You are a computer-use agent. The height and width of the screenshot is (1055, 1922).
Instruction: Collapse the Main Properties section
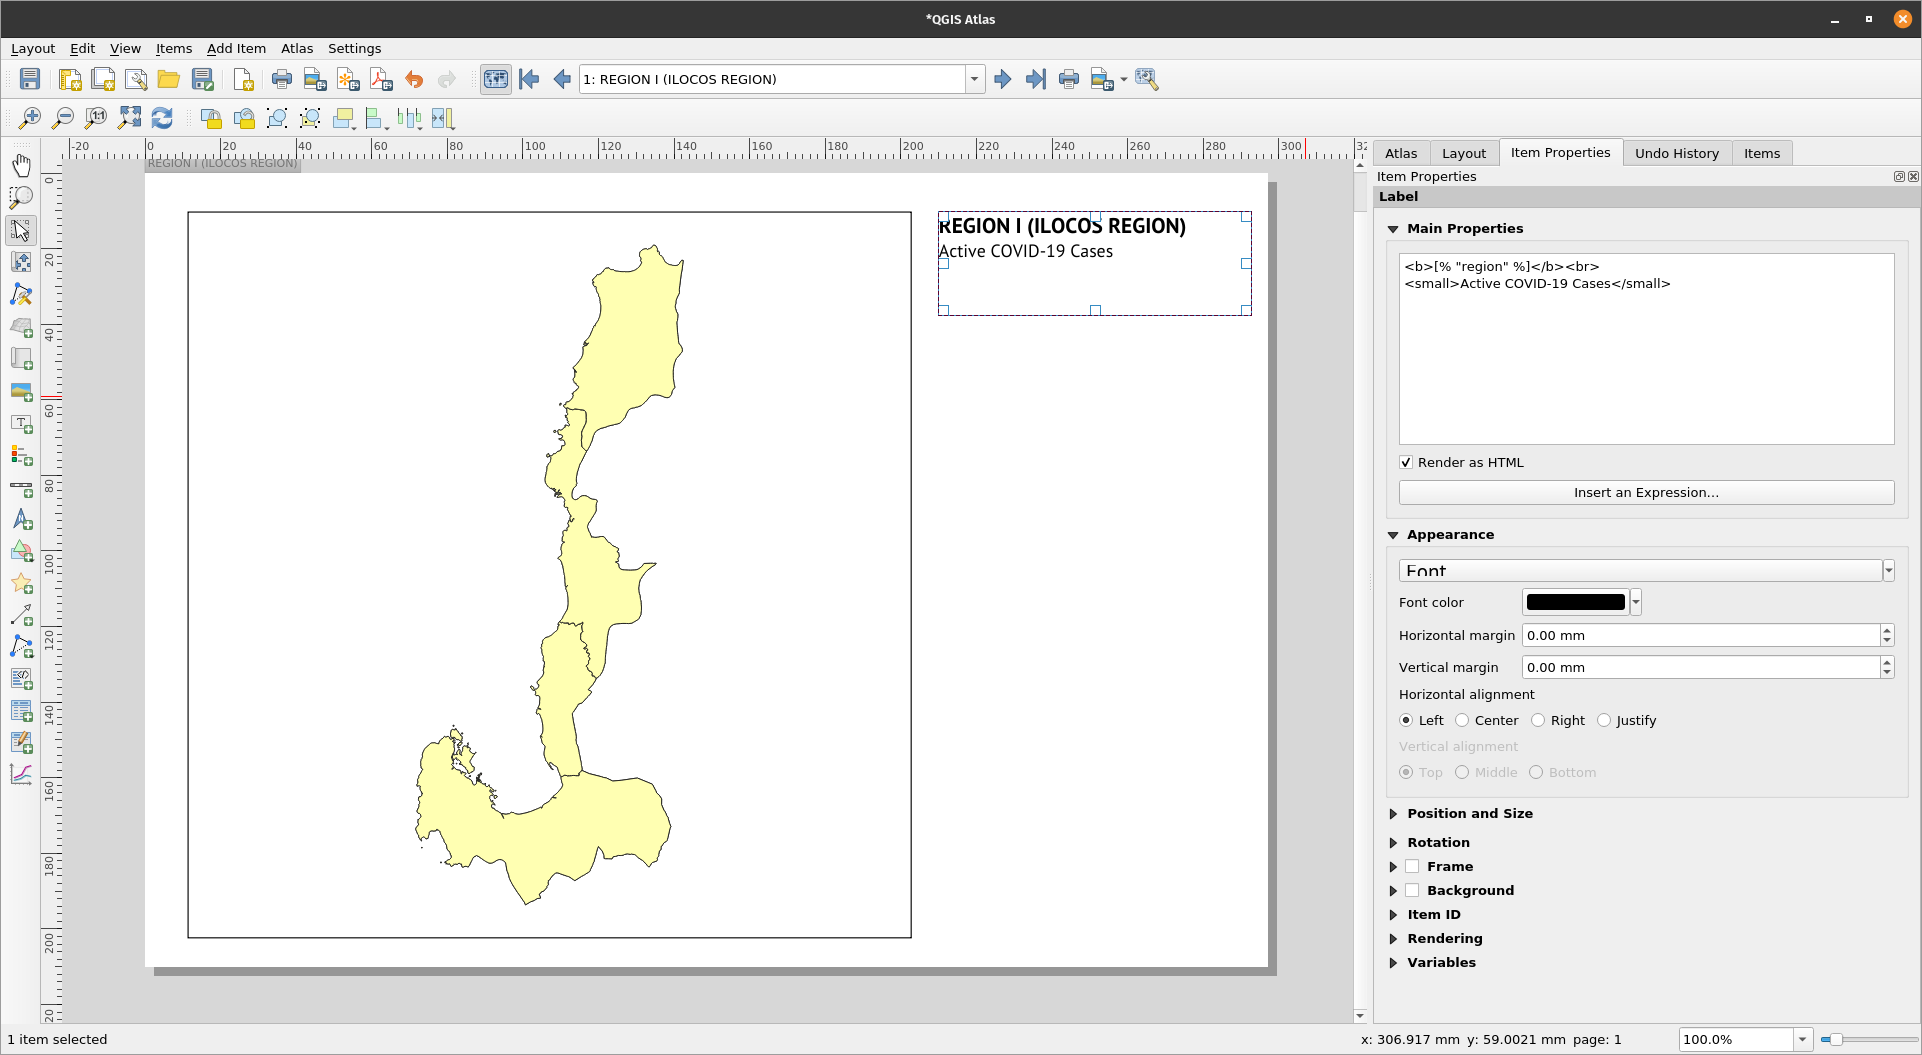click(1393, 229)
